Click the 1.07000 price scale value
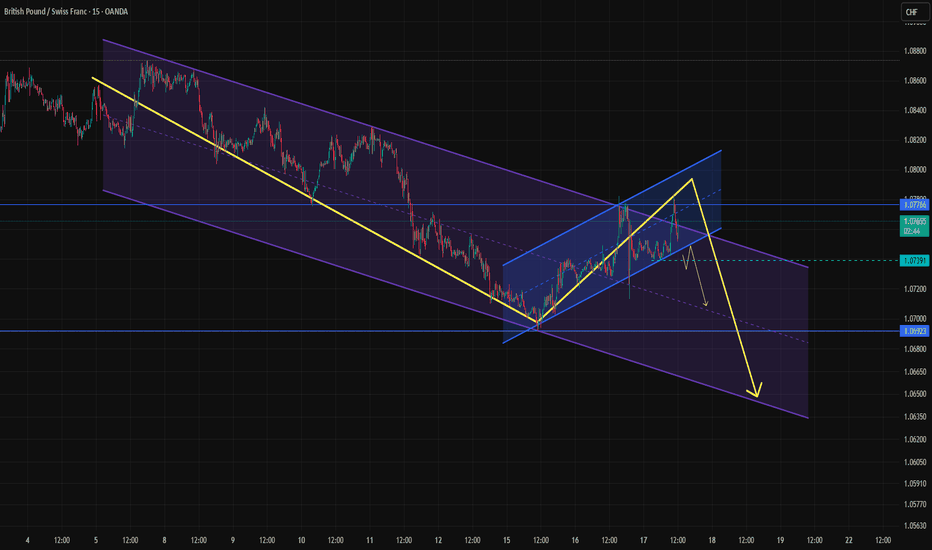 point(915,319)
